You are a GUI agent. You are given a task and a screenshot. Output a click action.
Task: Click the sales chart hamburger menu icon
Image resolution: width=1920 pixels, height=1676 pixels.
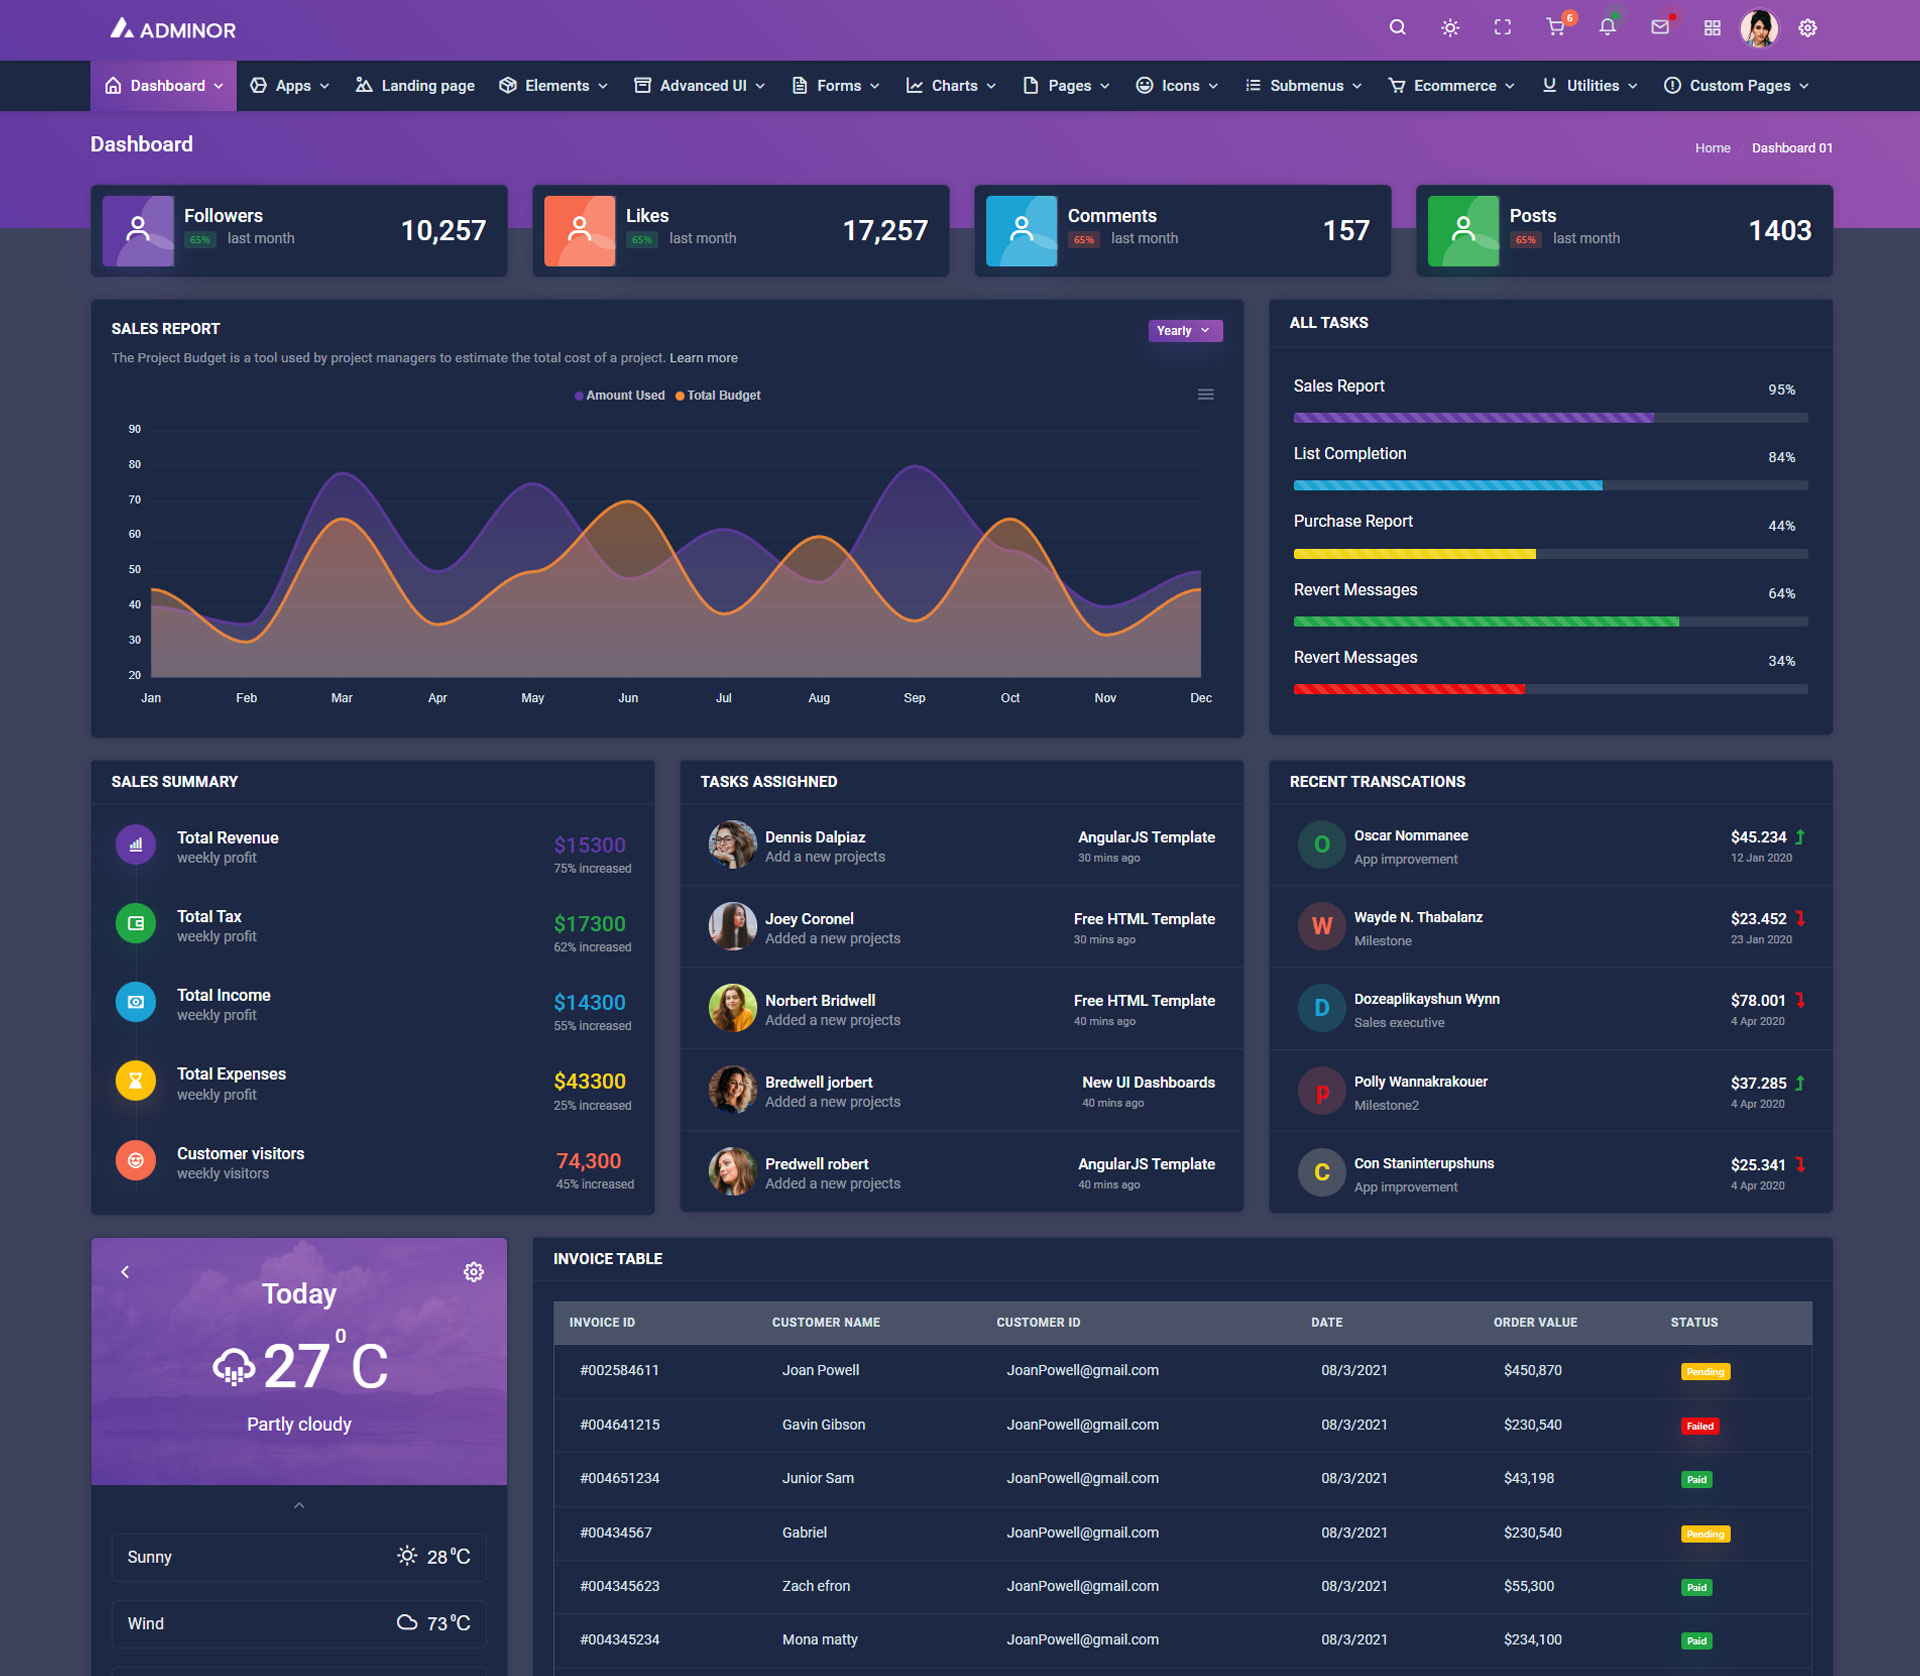[x=1205, y=395]
